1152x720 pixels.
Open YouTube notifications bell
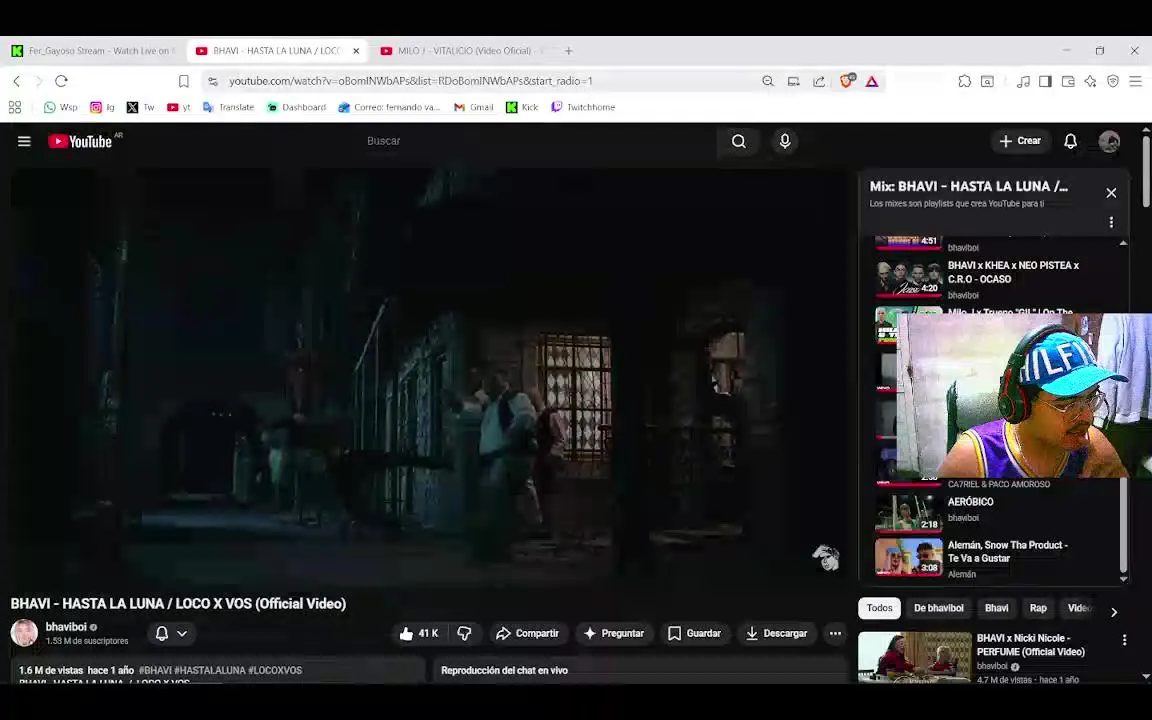(x=1070, y=141)
